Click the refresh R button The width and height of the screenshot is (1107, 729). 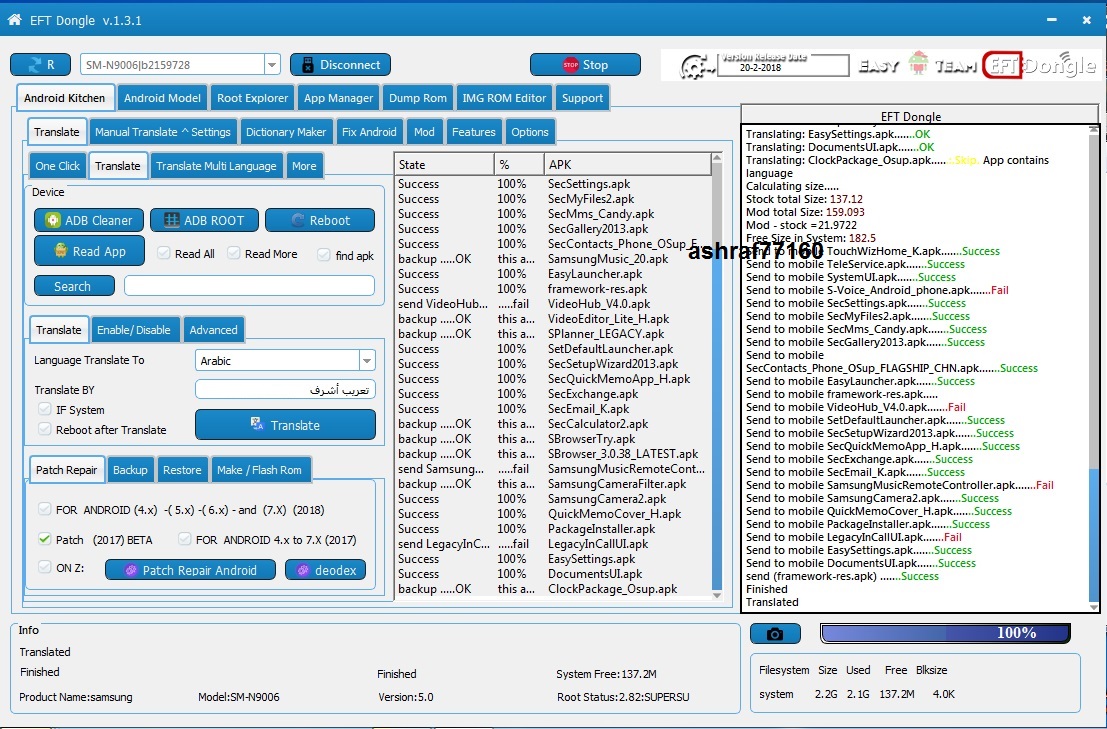[40, 64]
